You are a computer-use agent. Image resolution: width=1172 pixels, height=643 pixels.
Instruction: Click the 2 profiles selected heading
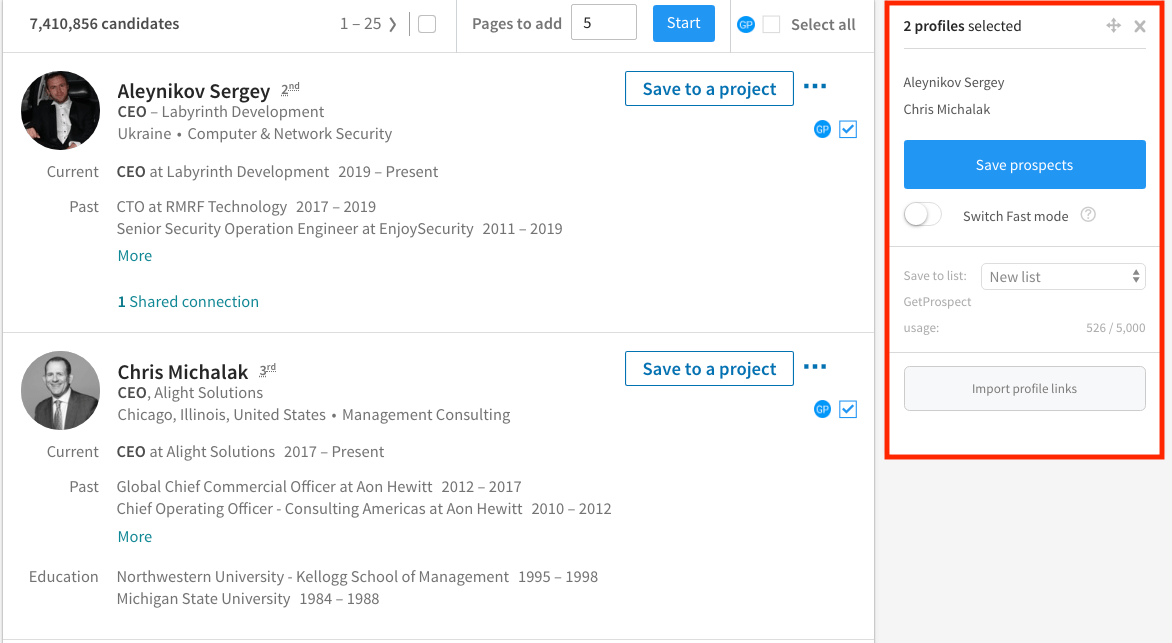(x=962, y=26)
